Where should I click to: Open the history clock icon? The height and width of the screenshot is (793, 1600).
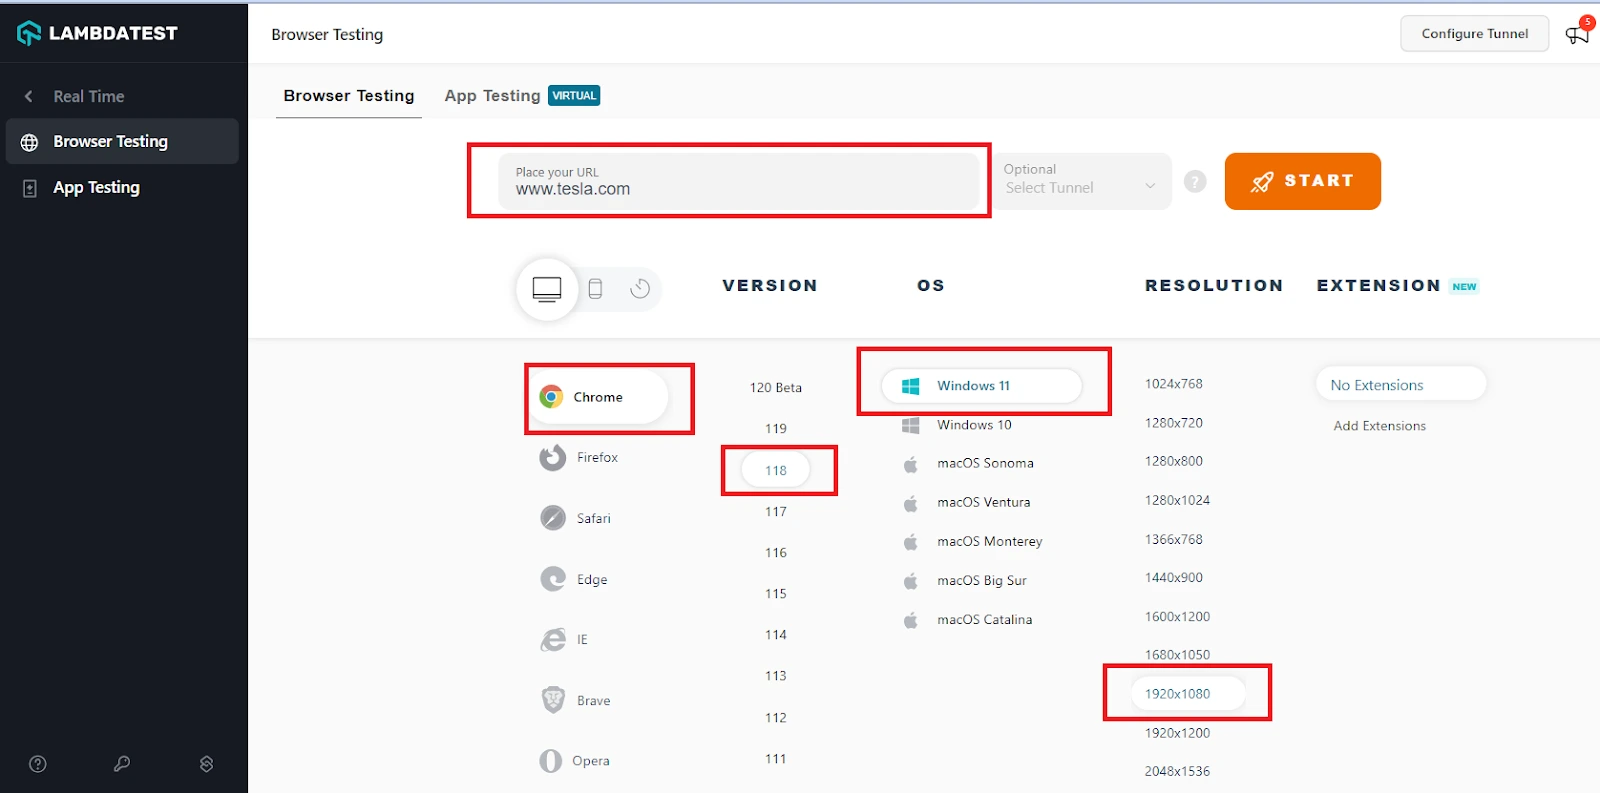tap(640, 289)
